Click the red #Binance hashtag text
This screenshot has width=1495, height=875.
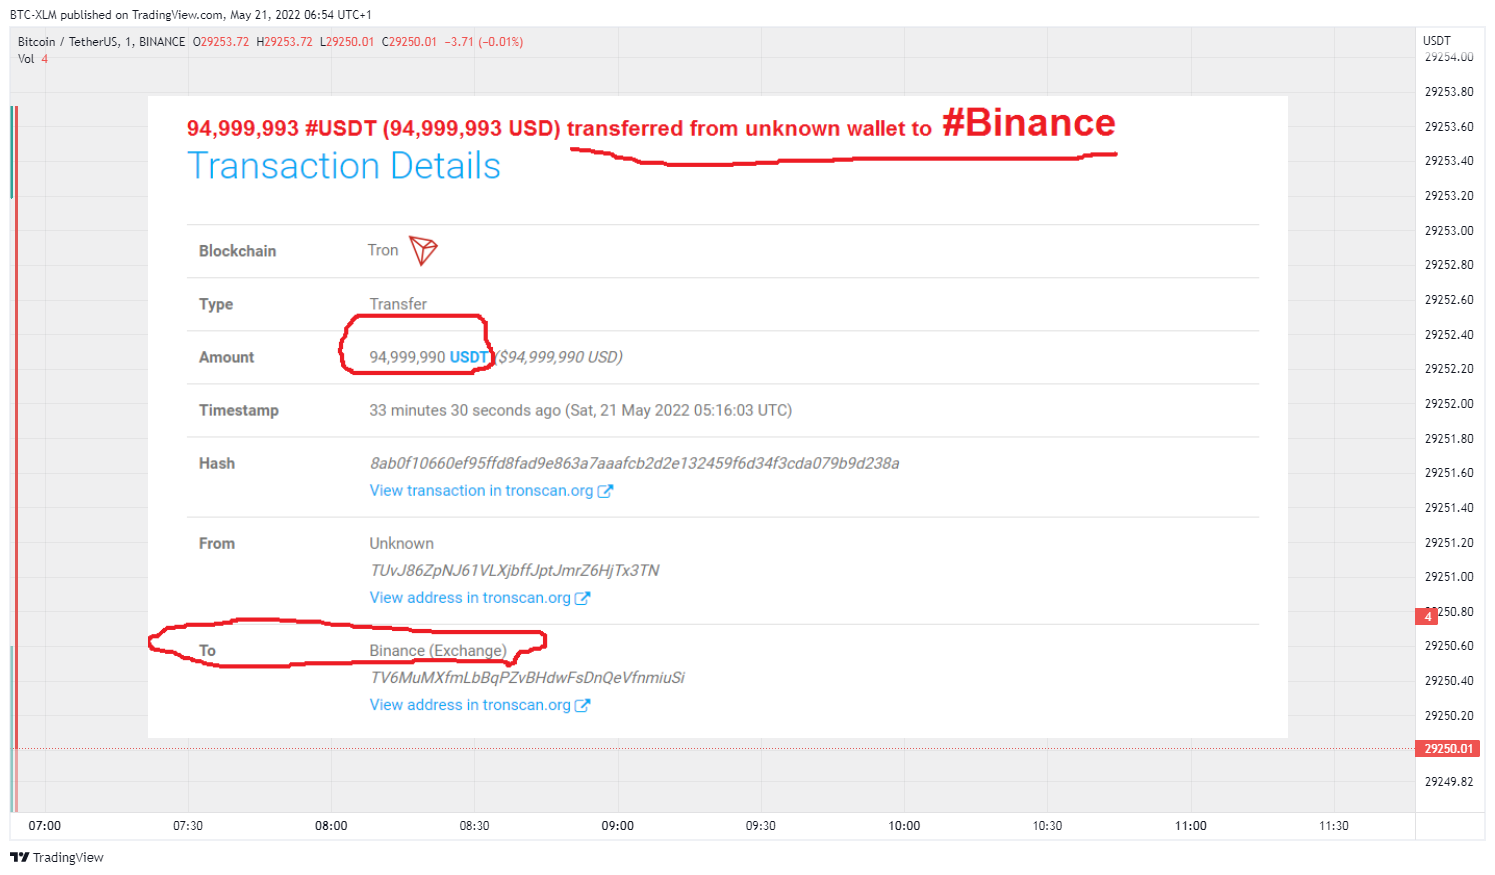pos(1028,123)
